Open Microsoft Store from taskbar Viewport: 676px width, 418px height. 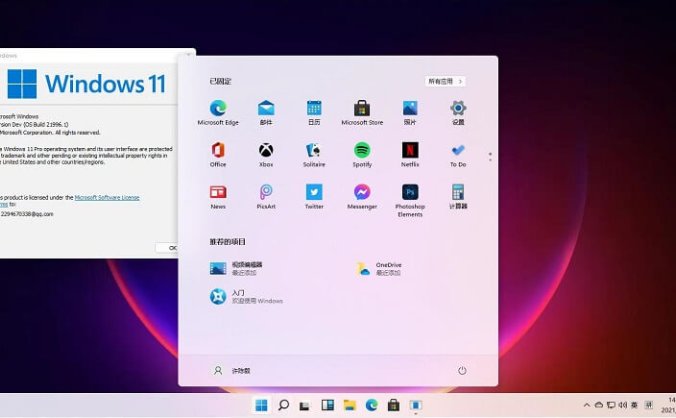(x=393, y=405)
